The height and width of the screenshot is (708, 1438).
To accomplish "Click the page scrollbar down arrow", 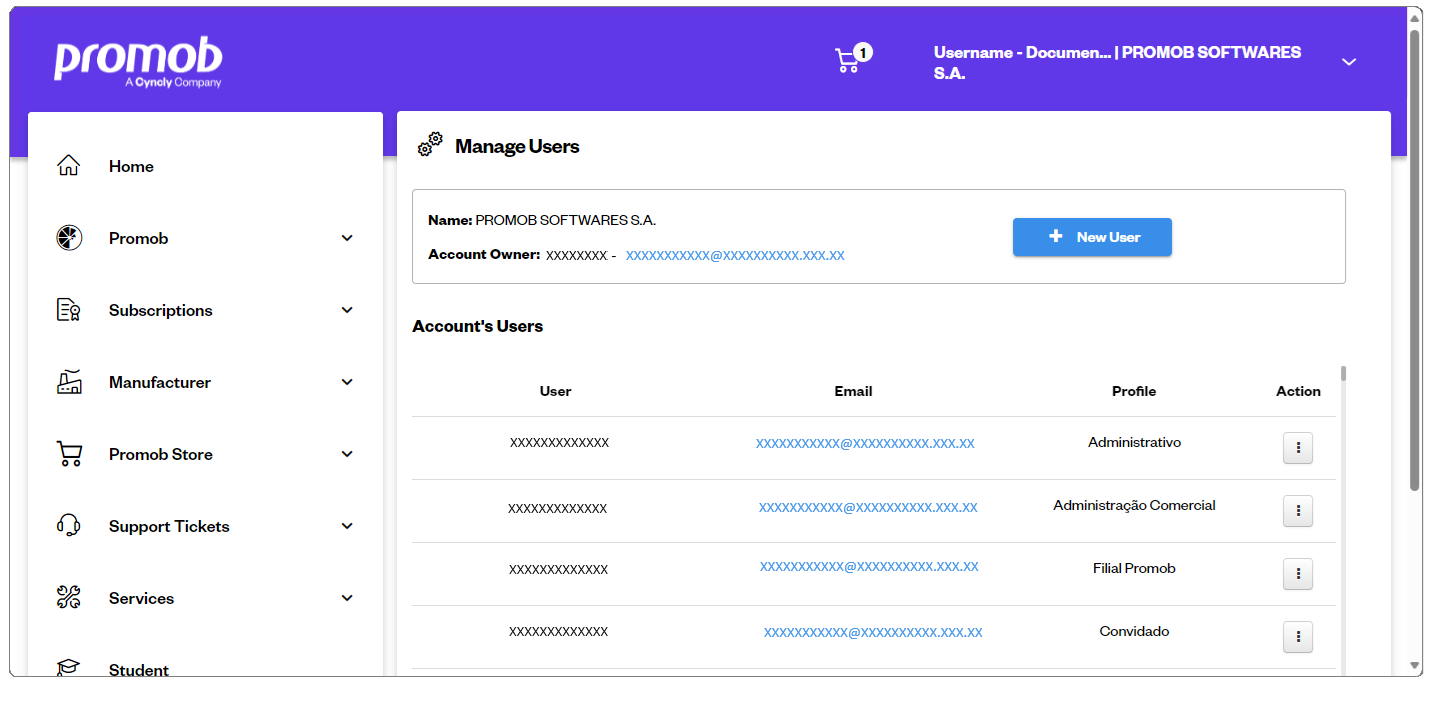I will tap(1414, 665).
